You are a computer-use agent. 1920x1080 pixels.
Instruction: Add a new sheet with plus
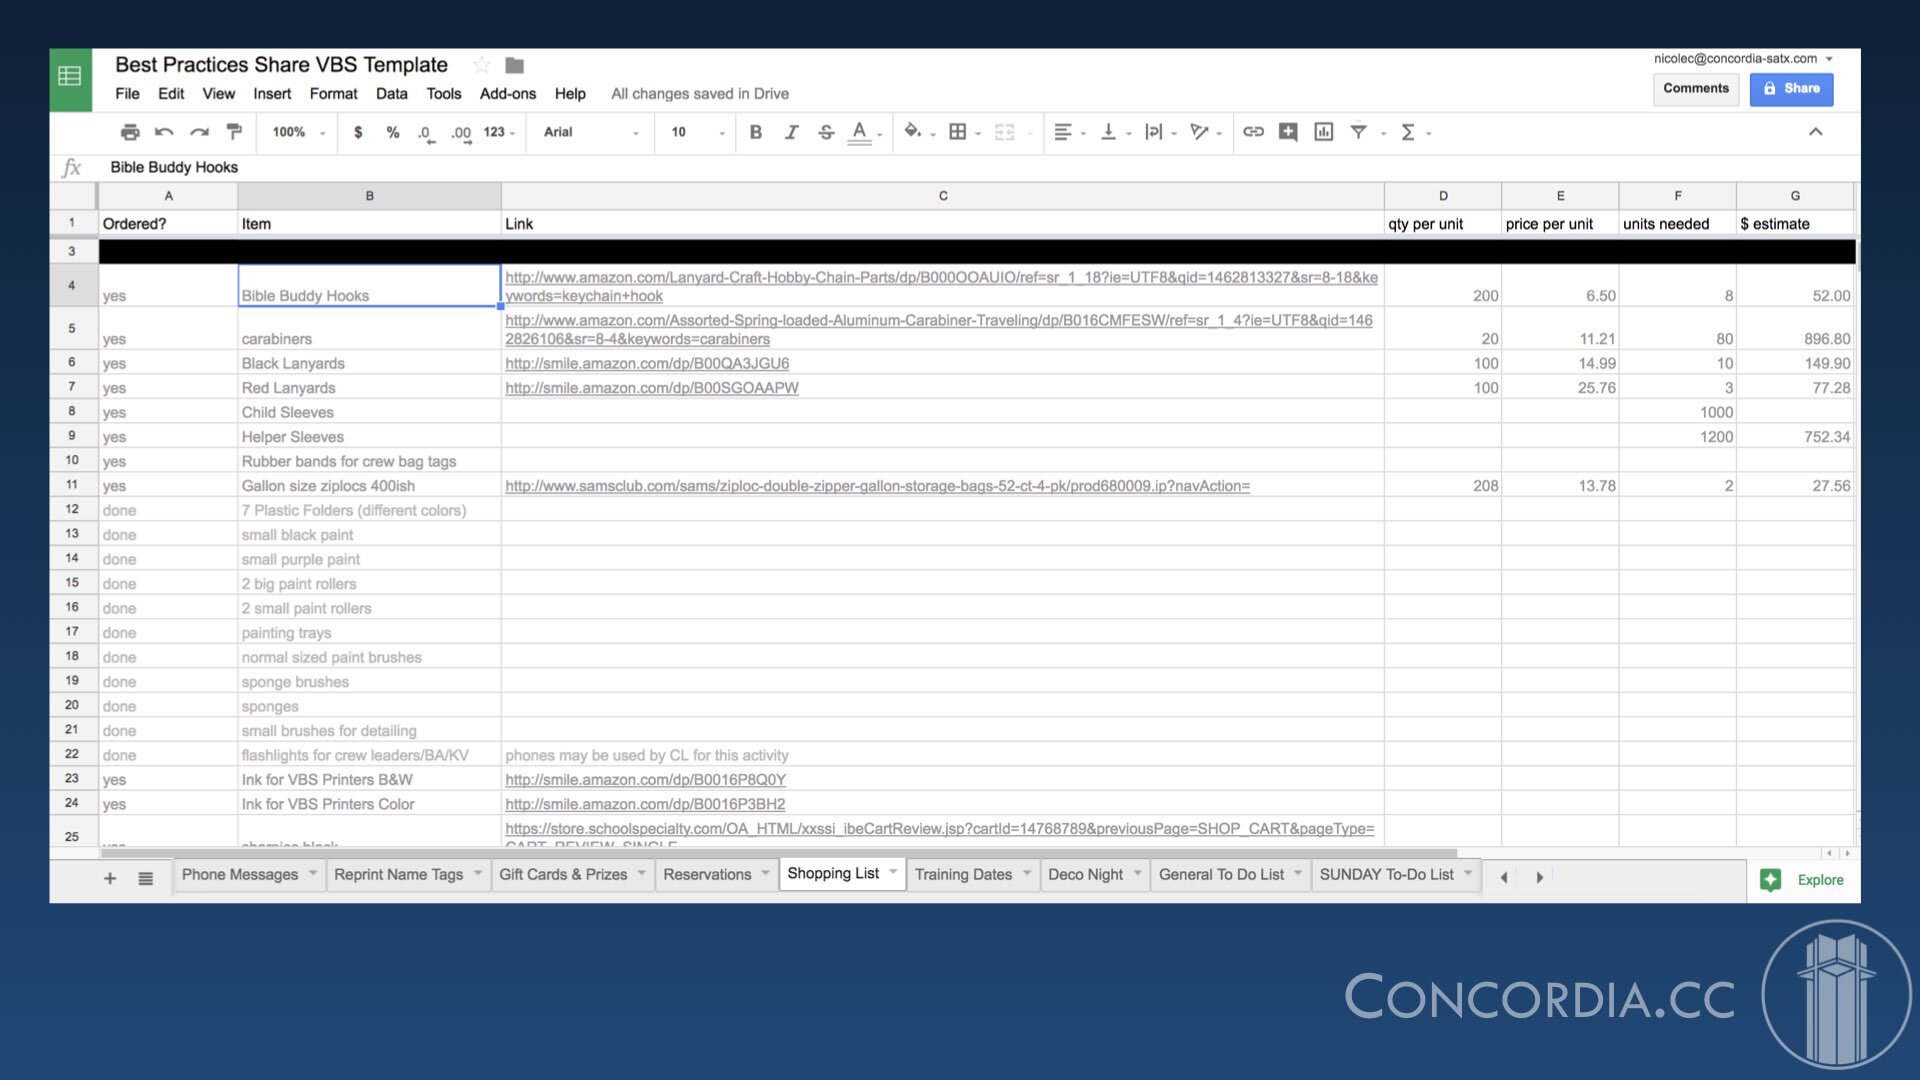pyautogui.click(x=110, y=878)
